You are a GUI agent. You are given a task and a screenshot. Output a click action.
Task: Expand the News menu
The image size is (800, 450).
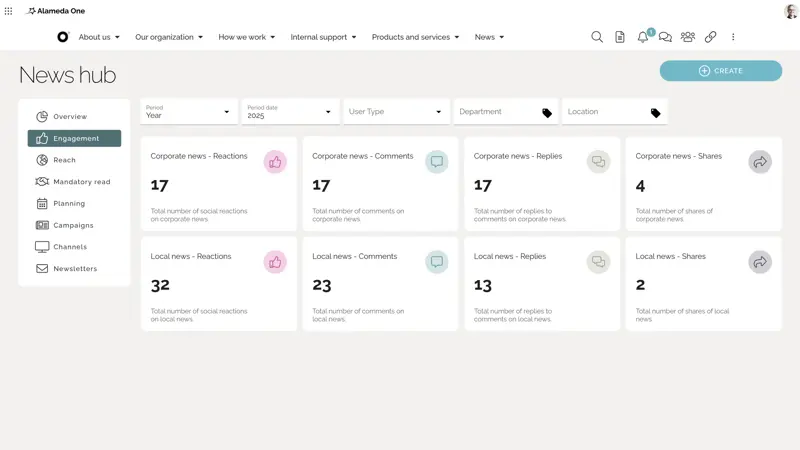point(489,37)
